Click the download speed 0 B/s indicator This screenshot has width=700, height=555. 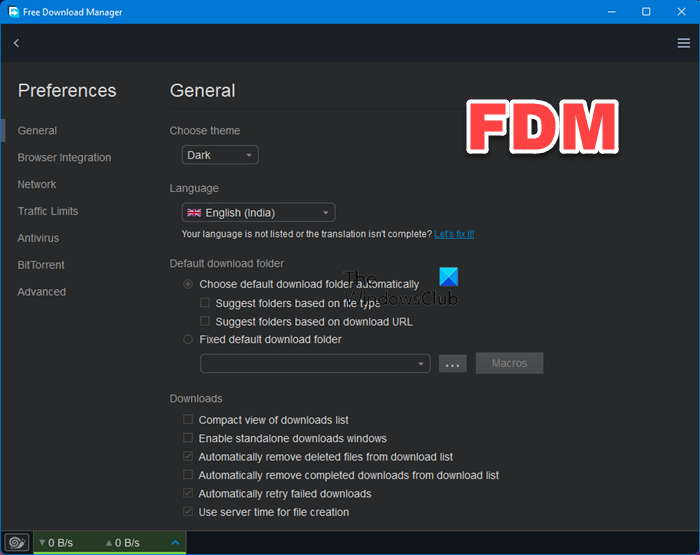tap(56, 542)
